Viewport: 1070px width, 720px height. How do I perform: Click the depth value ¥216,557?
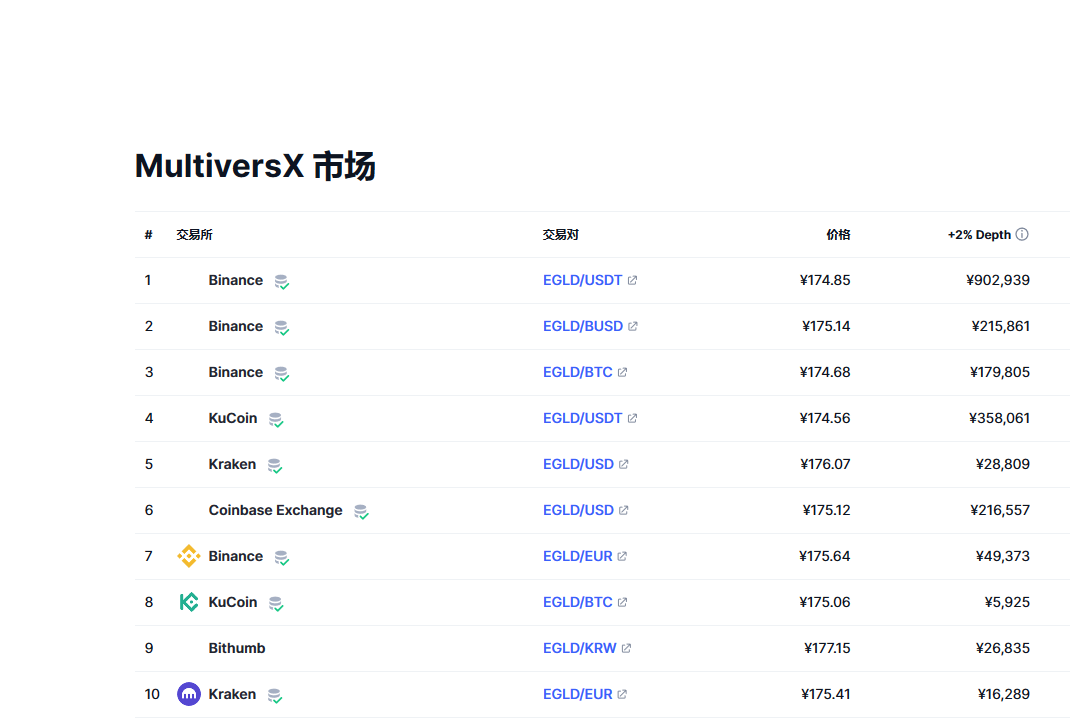point(1000,510)
